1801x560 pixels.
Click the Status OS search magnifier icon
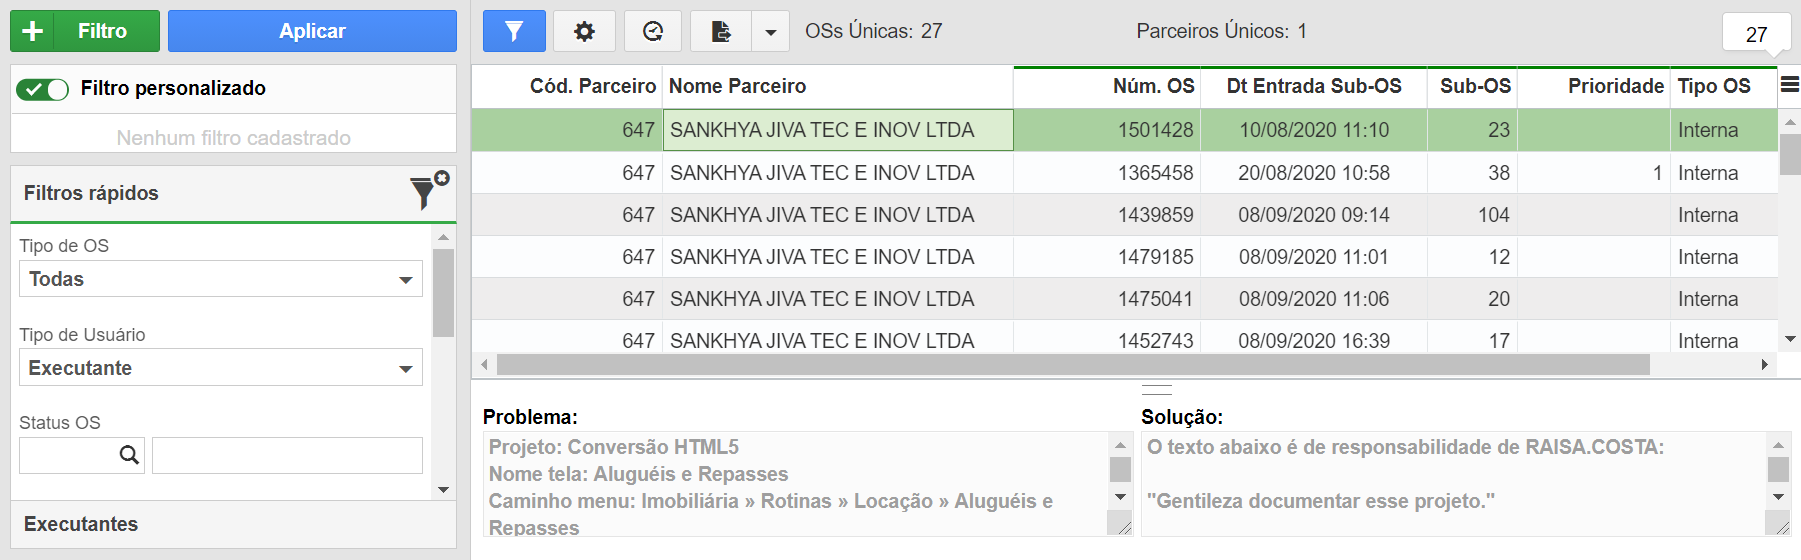[x=129, y=455]
